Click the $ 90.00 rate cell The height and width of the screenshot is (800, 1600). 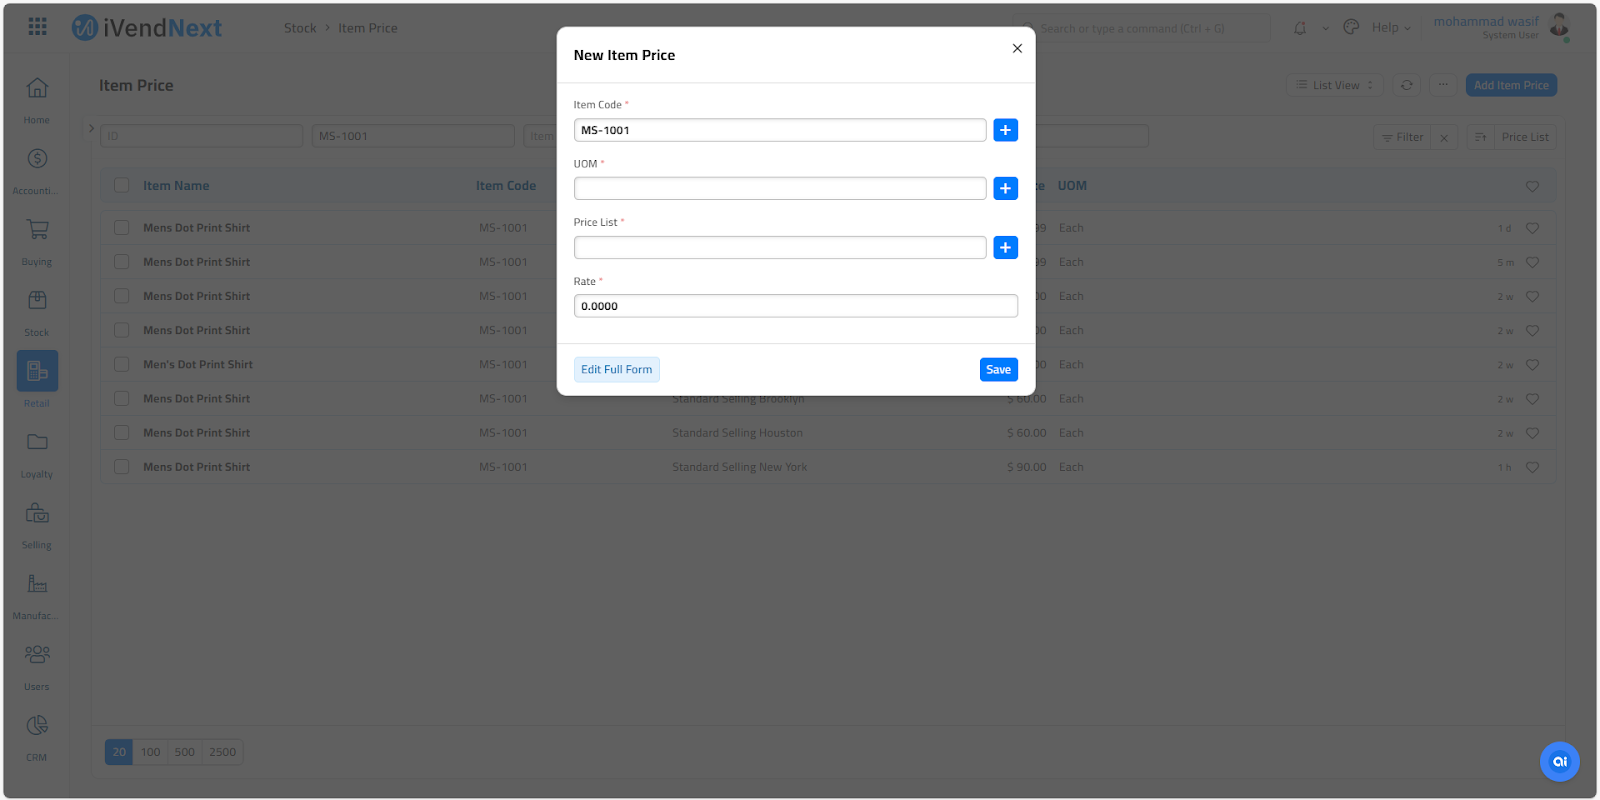(1027, 467)
